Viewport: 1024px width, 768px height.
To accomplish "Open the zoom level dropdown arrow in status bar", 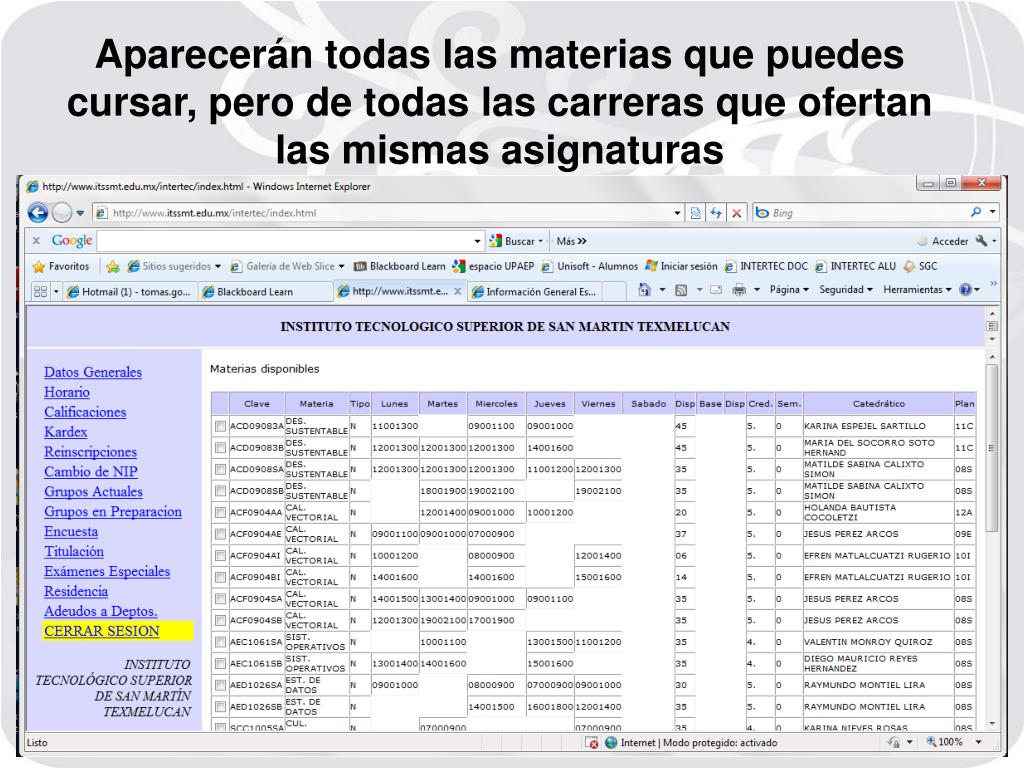I will (978, 742).
